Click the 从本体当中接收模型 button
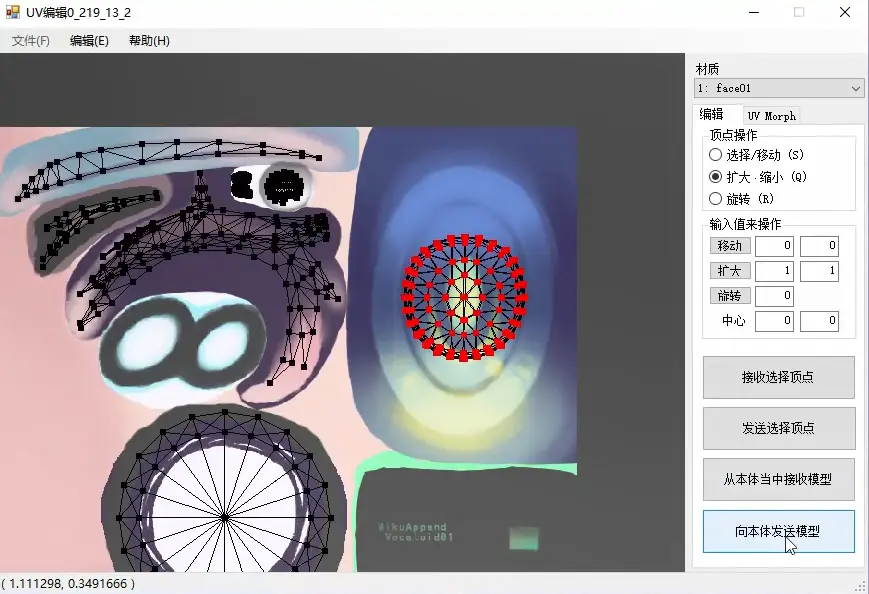869x594 pixels. click(779, 479)
